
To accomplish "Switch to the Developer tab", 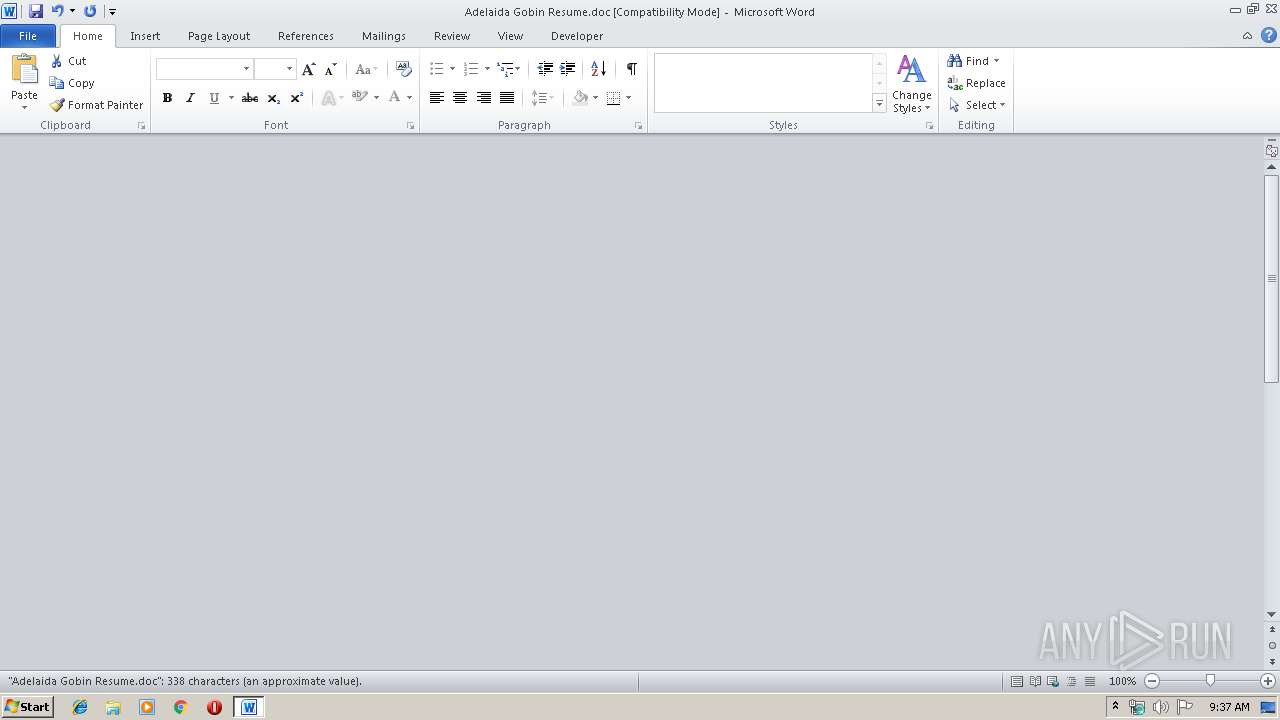I will pyautogui.click(x=577, y=36).
